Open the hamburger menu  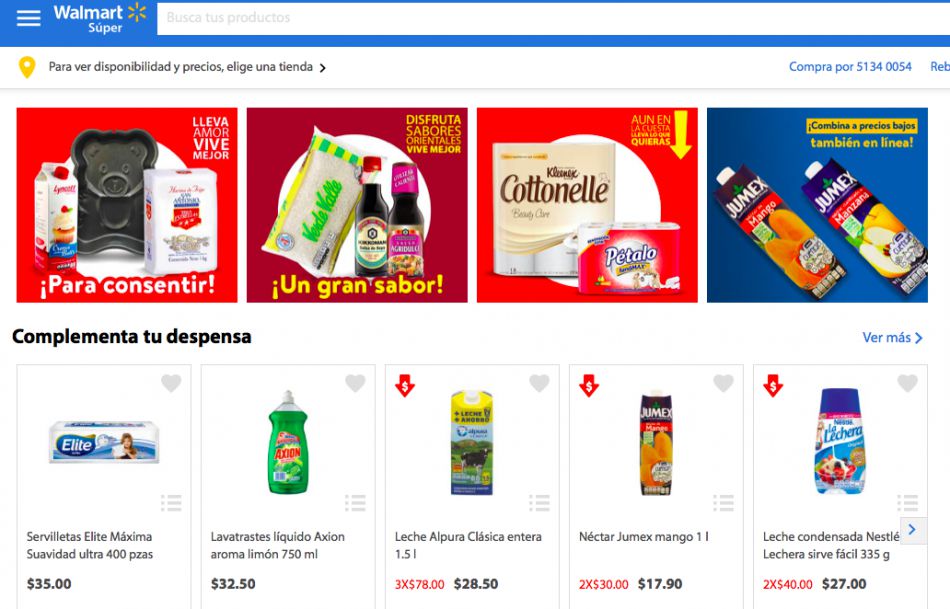tap(28, 18)
